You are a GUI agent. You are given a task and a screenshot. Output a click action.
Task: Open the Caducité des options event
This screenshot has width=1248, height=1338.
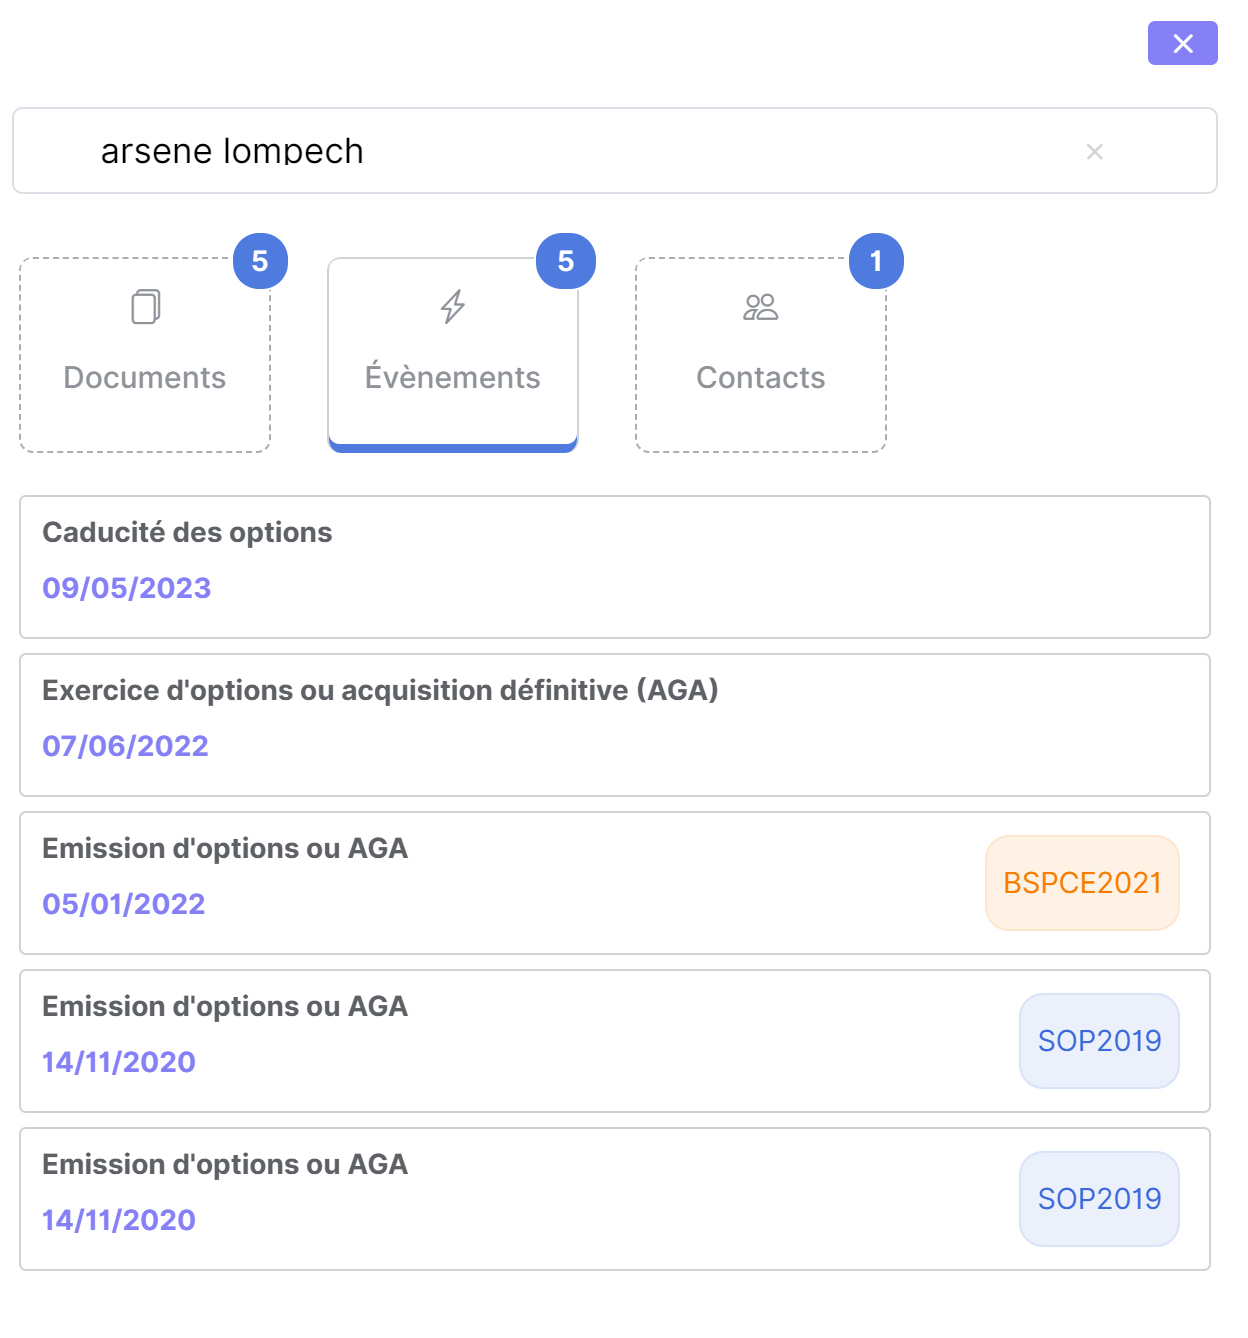point(187,533)
